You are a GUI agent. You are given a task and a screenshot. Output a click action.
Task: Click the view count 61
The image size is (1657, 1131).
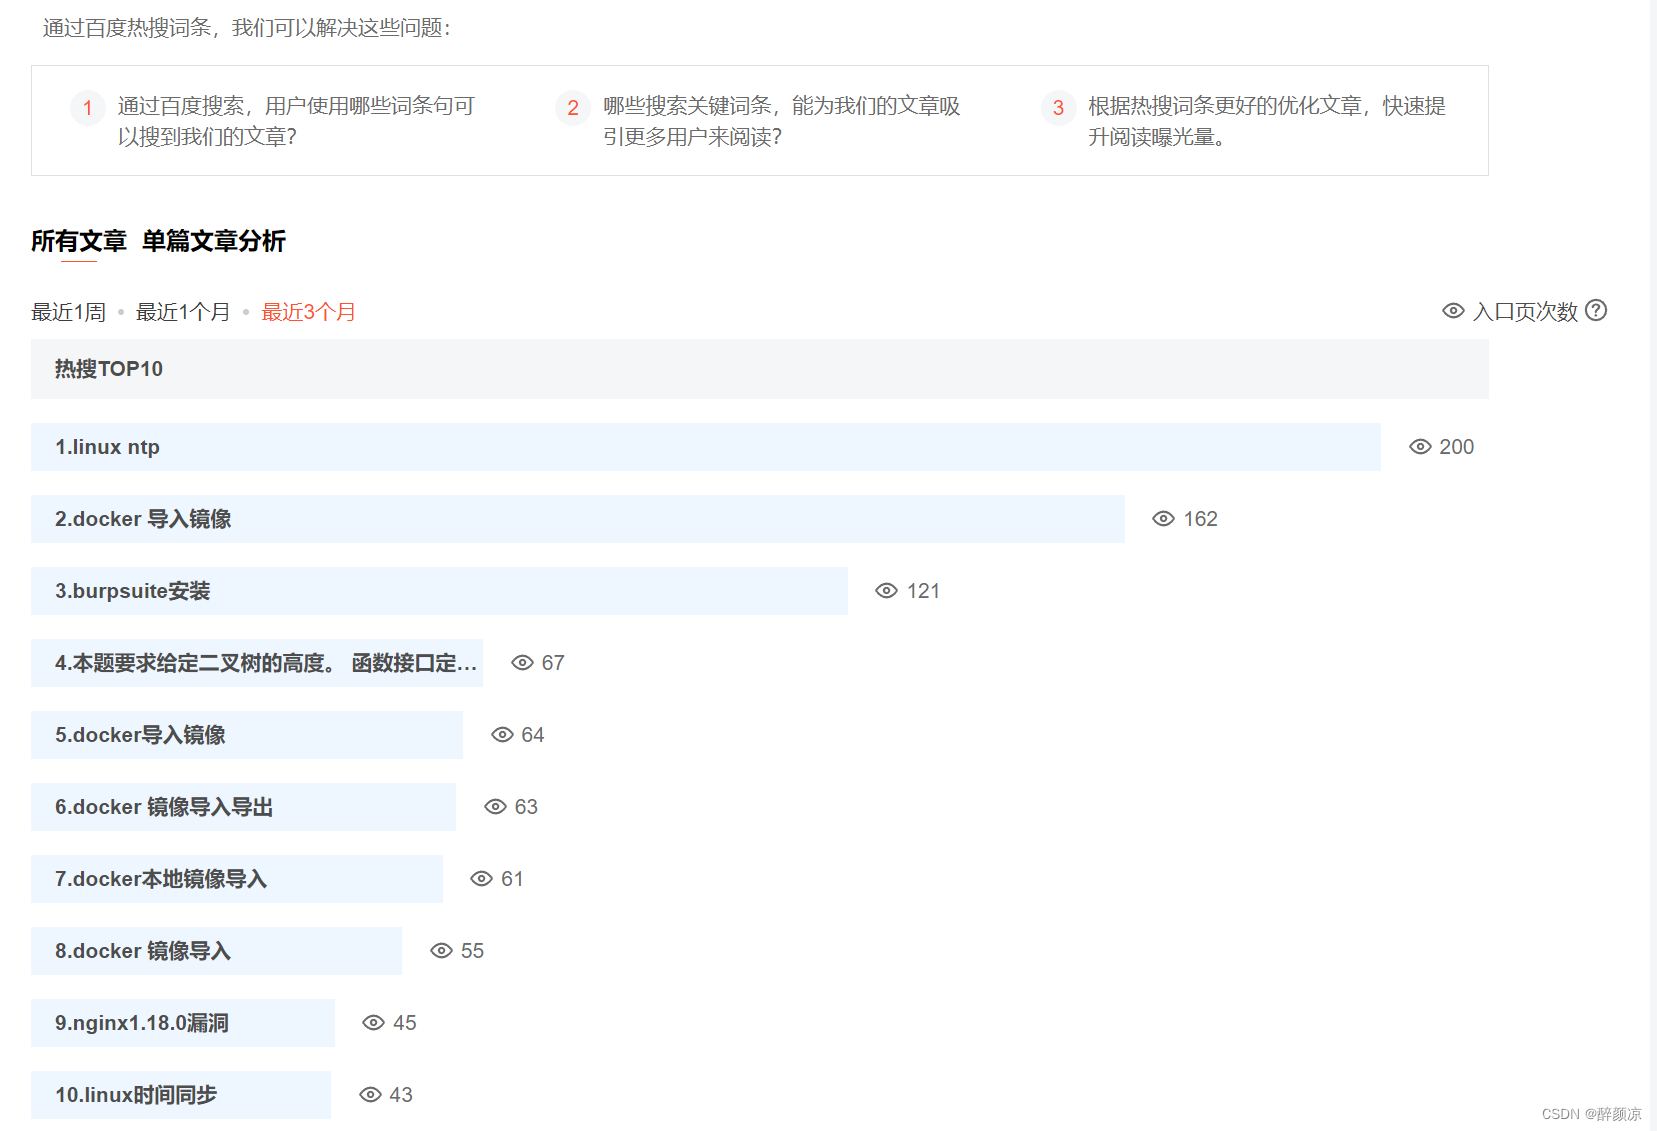512,879
